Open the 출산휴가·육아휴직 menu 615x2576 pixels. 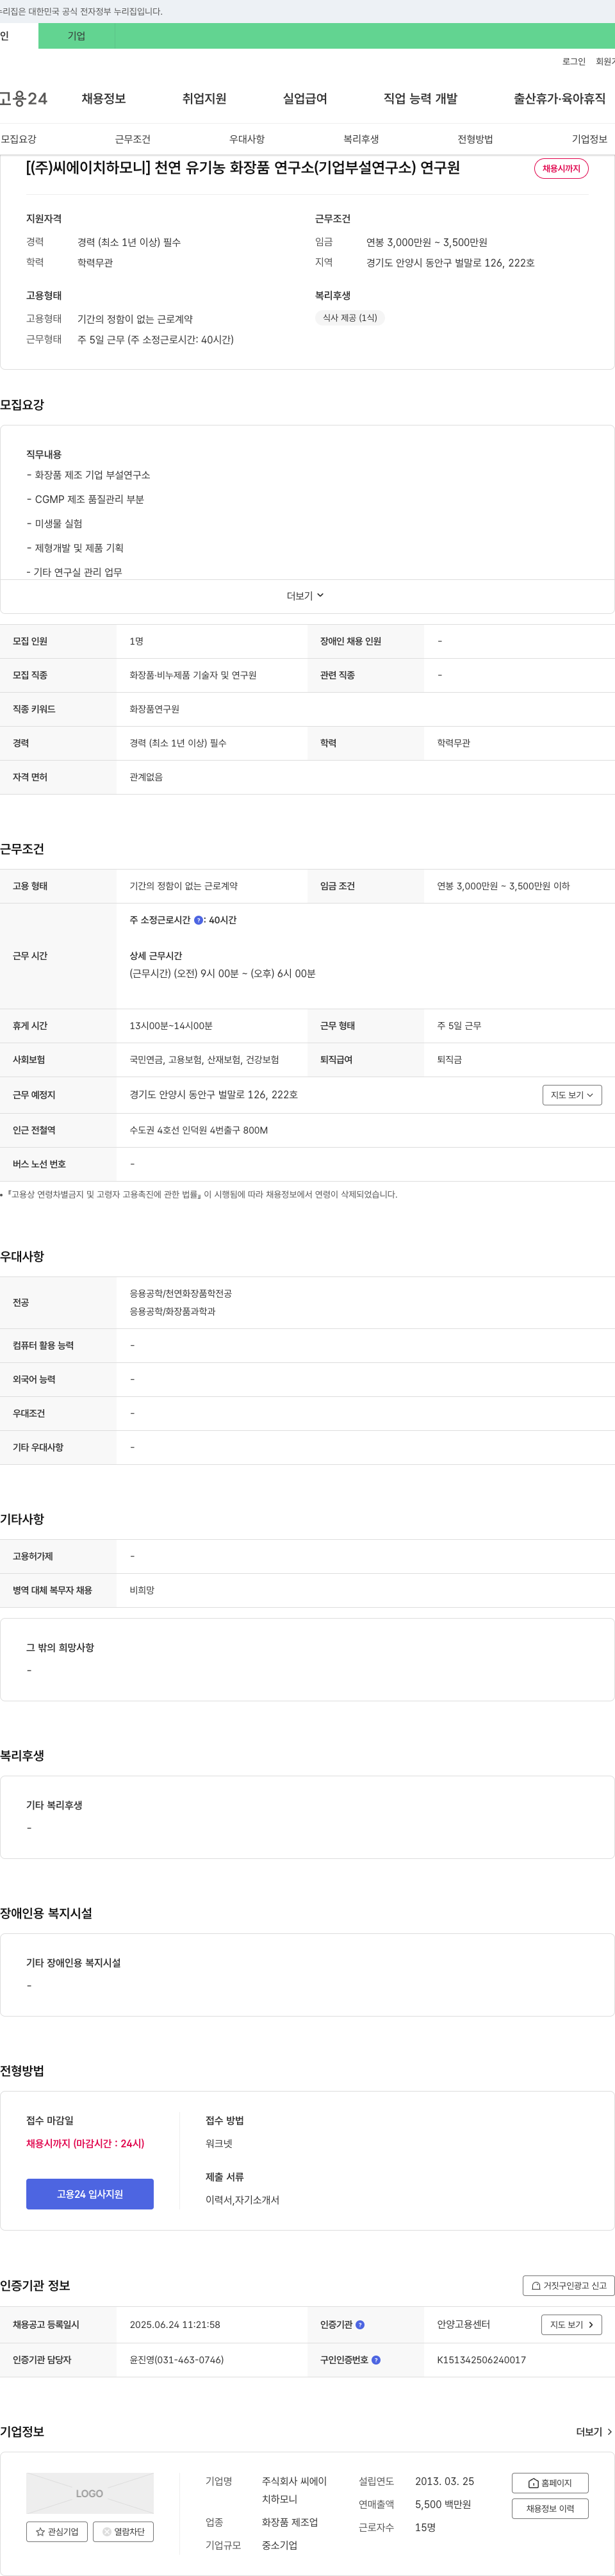[x=559, y=98]
